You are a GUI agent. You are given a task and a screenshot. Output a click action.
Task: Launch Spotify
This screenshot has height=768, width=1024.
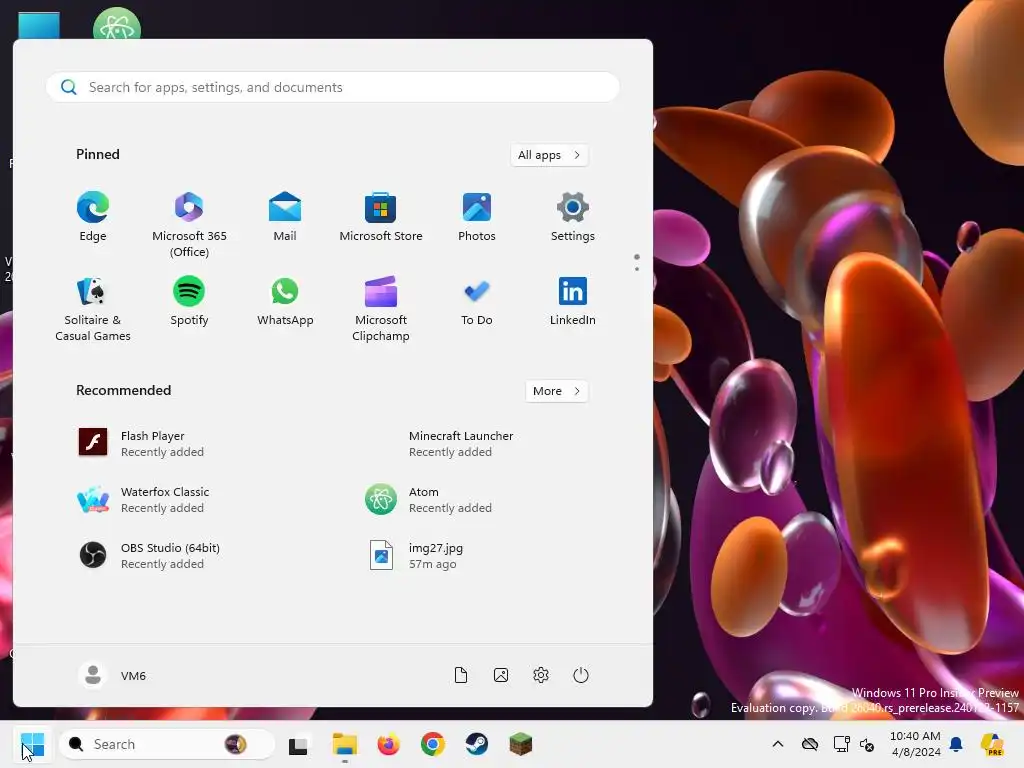(x=189, y=302)
